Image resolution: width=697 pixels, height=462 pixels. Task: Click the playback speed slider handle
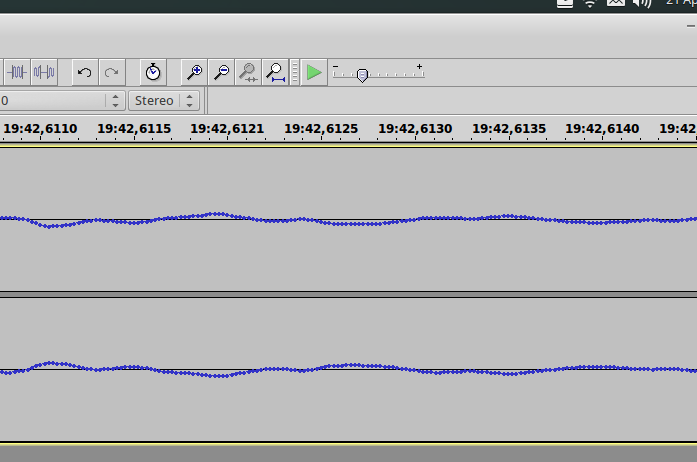pos(362,75)
